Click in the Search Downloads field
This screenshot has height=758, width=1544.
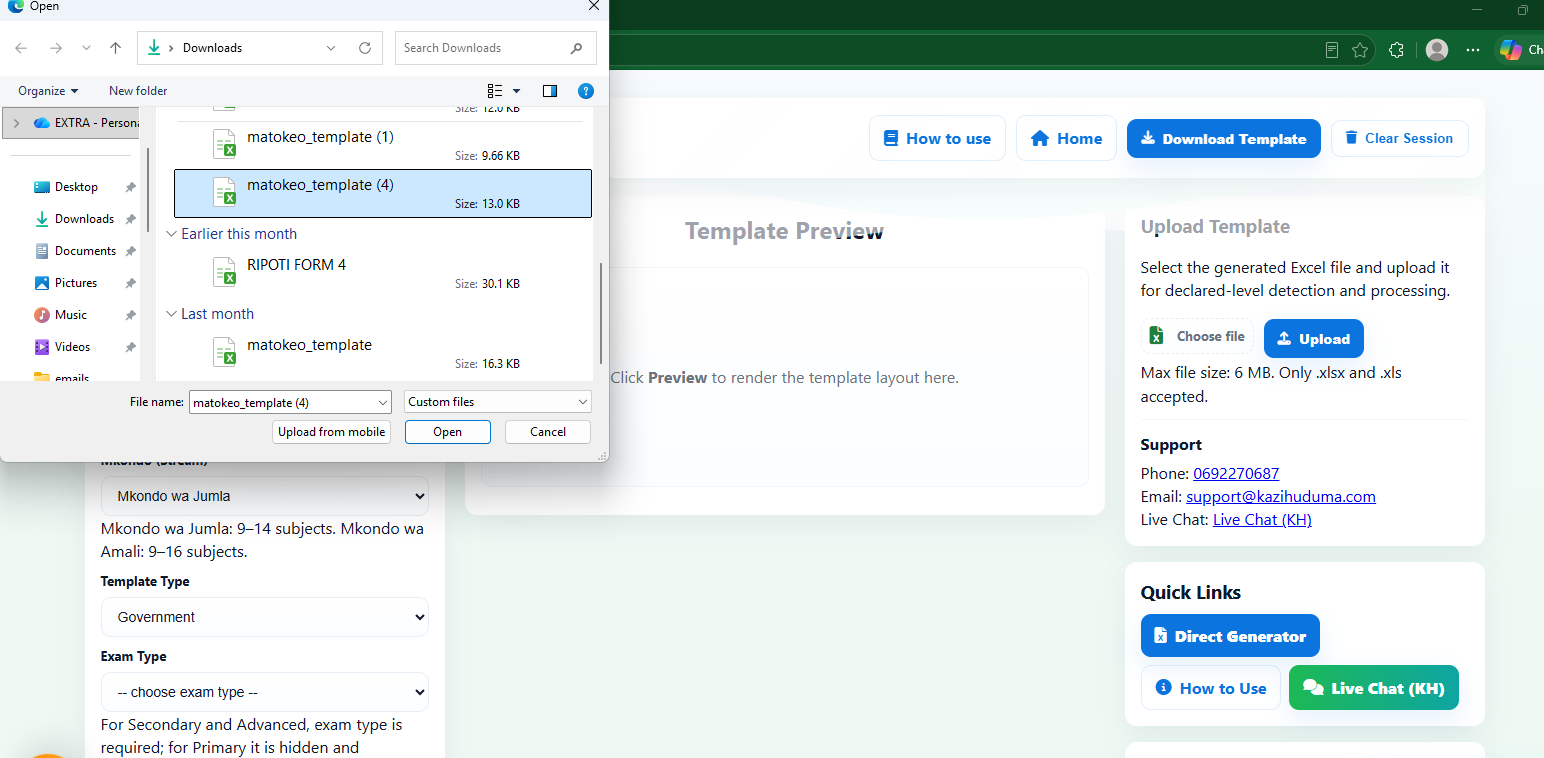pos(496,48)
